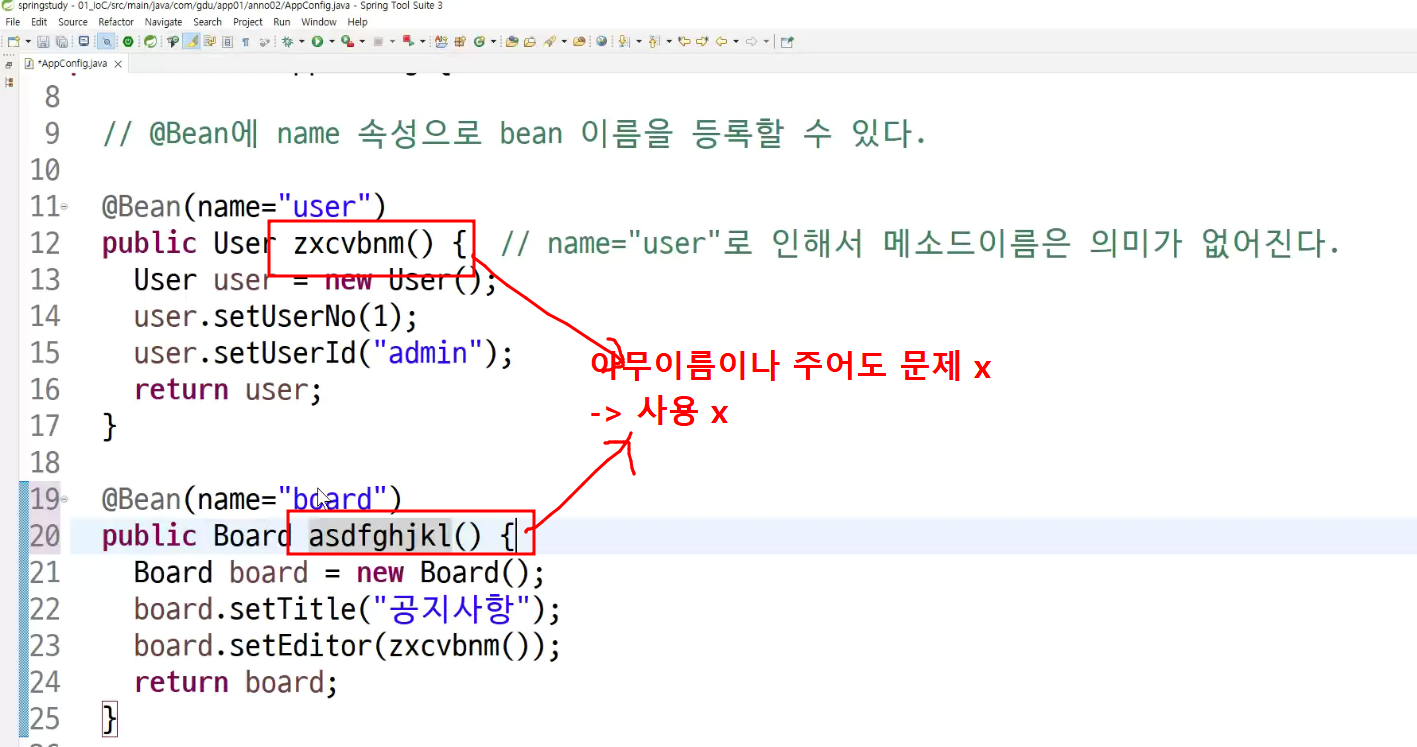Open the Coverage dropdown arrow
Viewport: 1417px width, 747px height.
coord(360,41)
